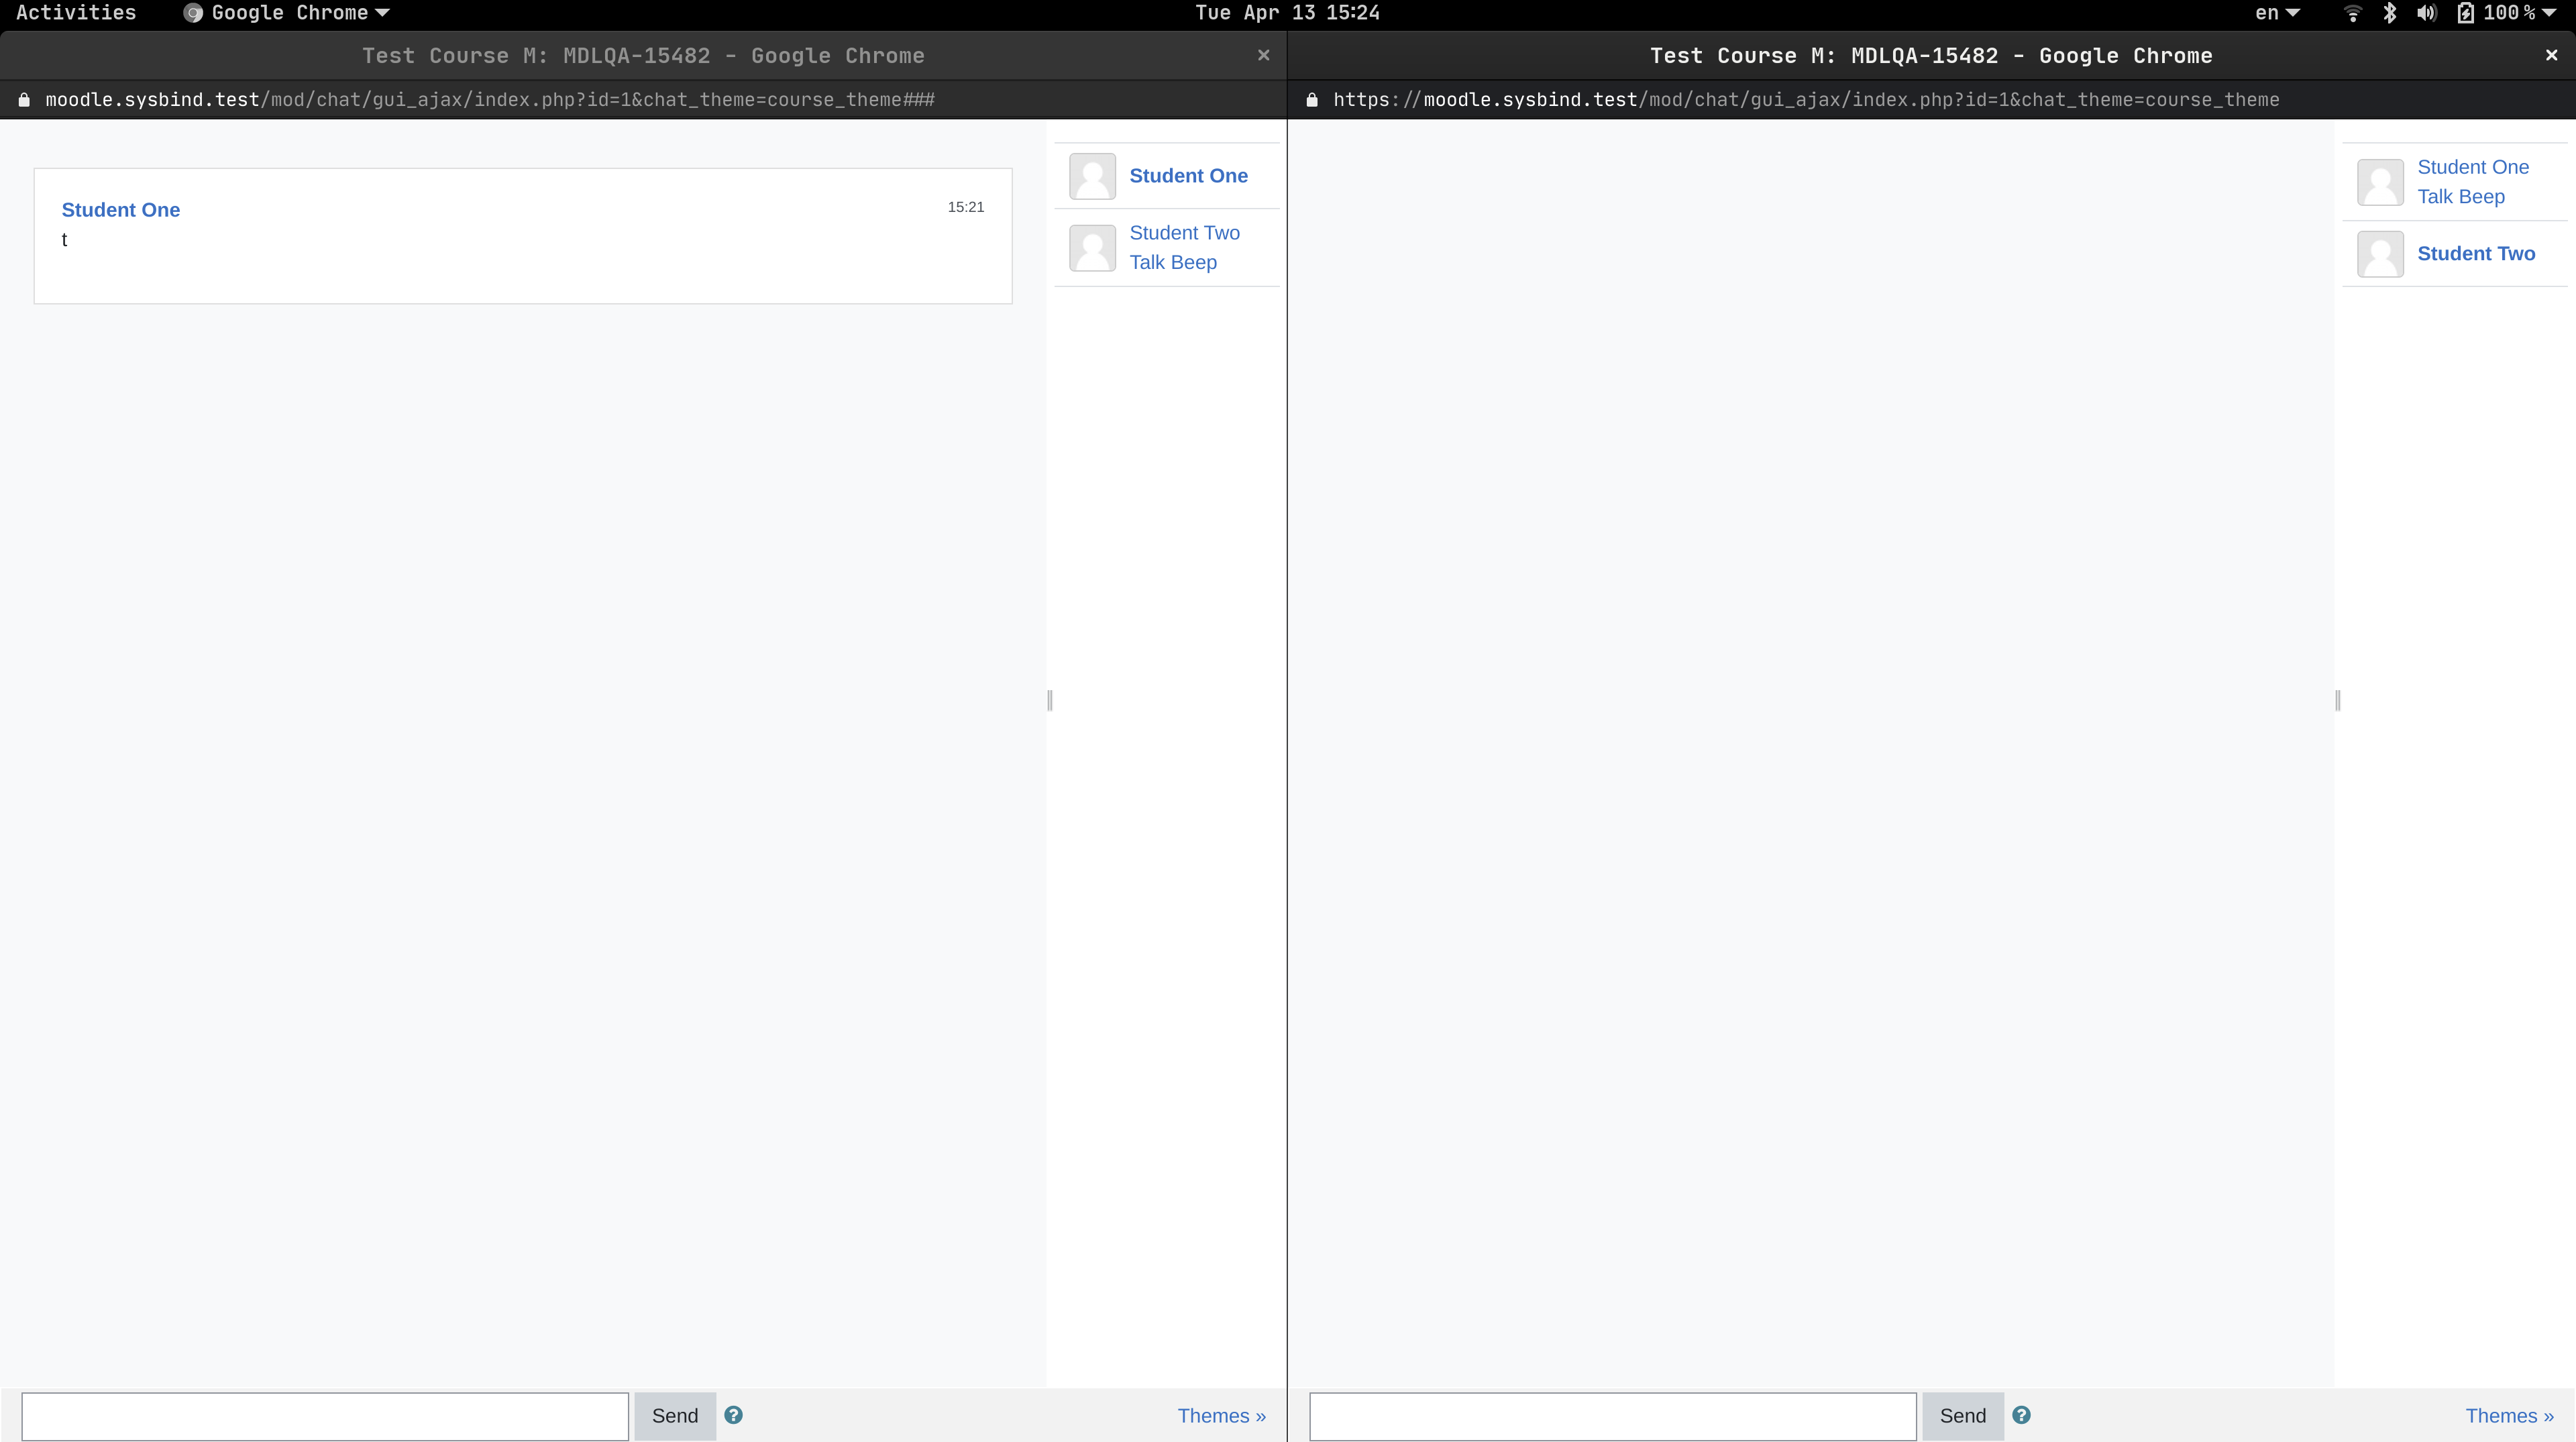
Task: Click the right window title bar text
Action: pos(1931,56)
